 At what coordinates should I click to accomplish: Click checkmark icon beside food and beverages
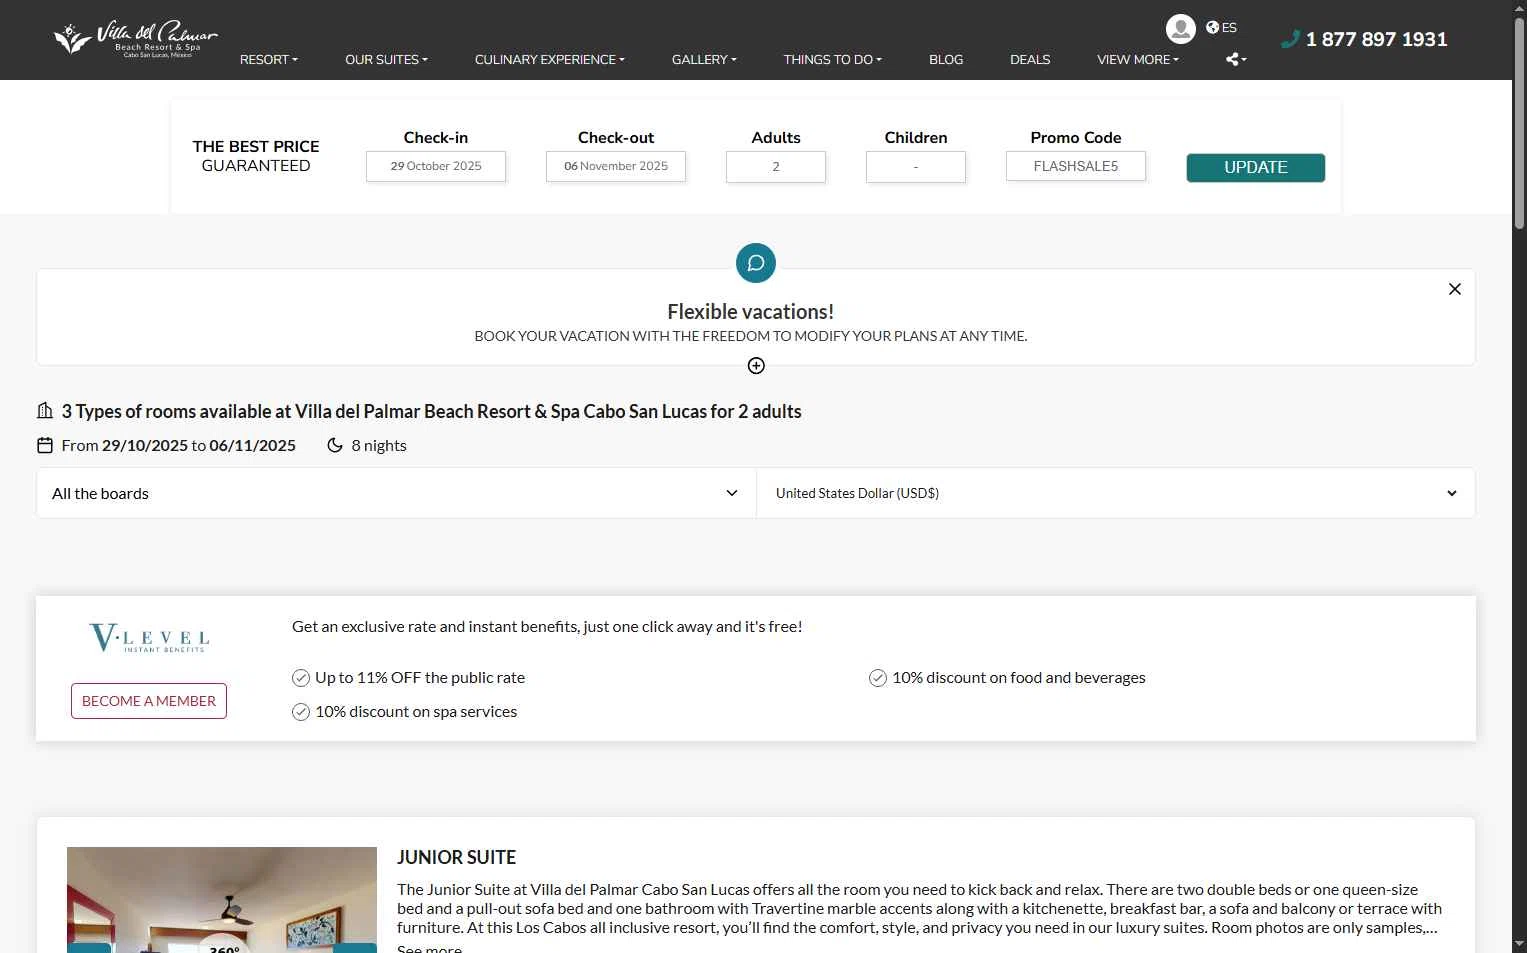tap(878, 678)
